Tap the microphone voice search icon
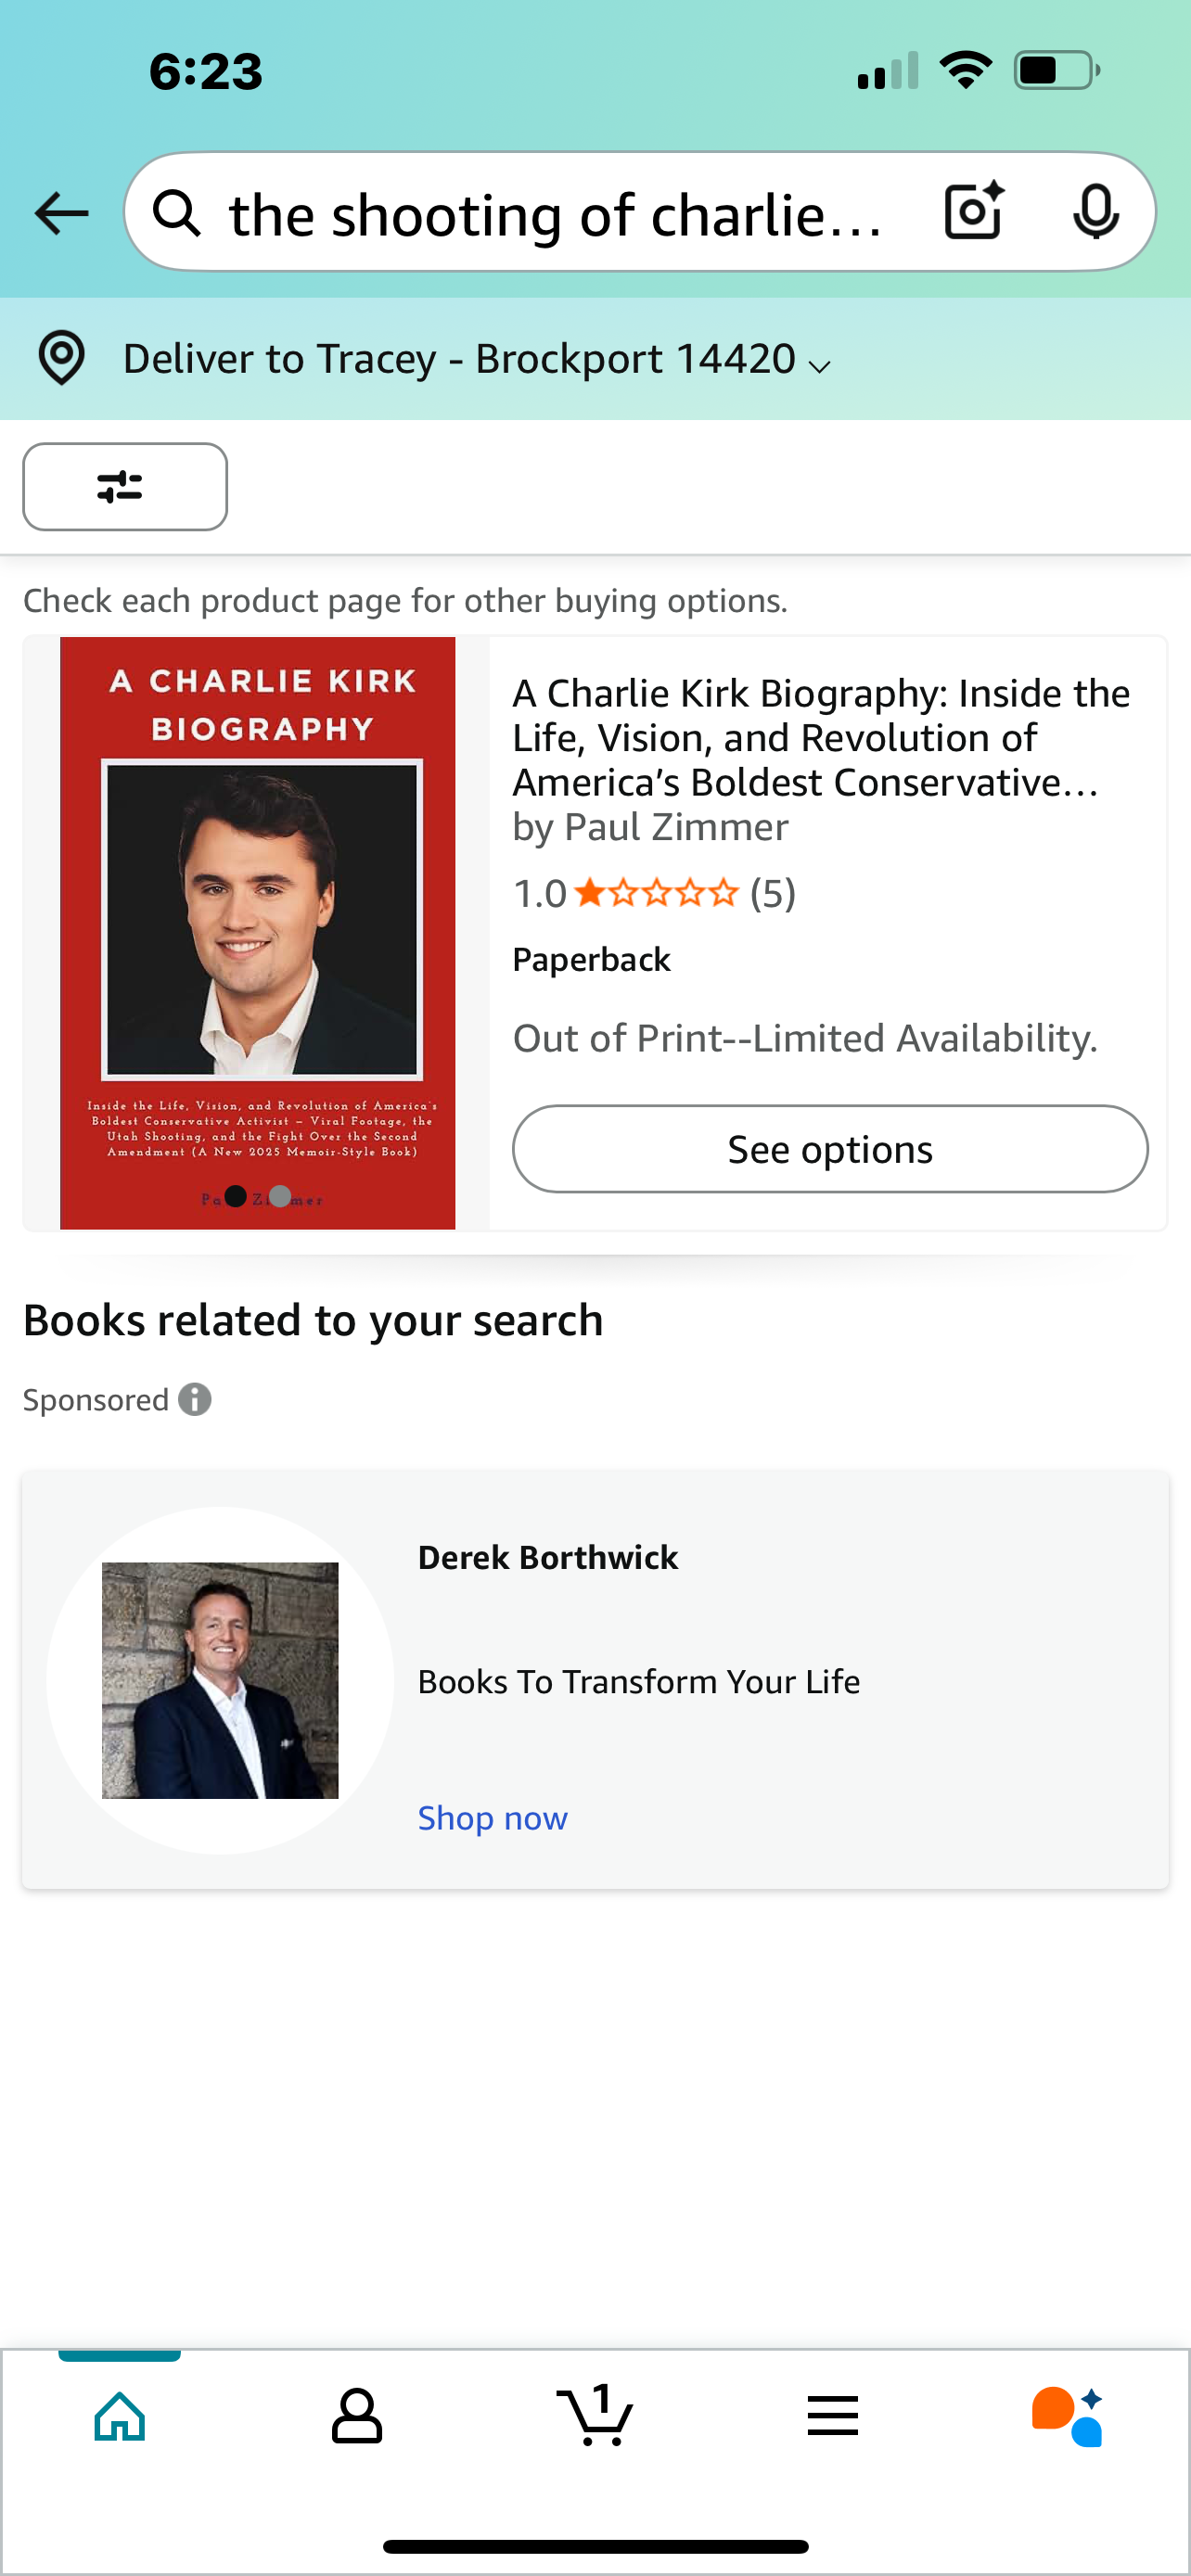The image size is (1191, 2576). click(1095, 211)
